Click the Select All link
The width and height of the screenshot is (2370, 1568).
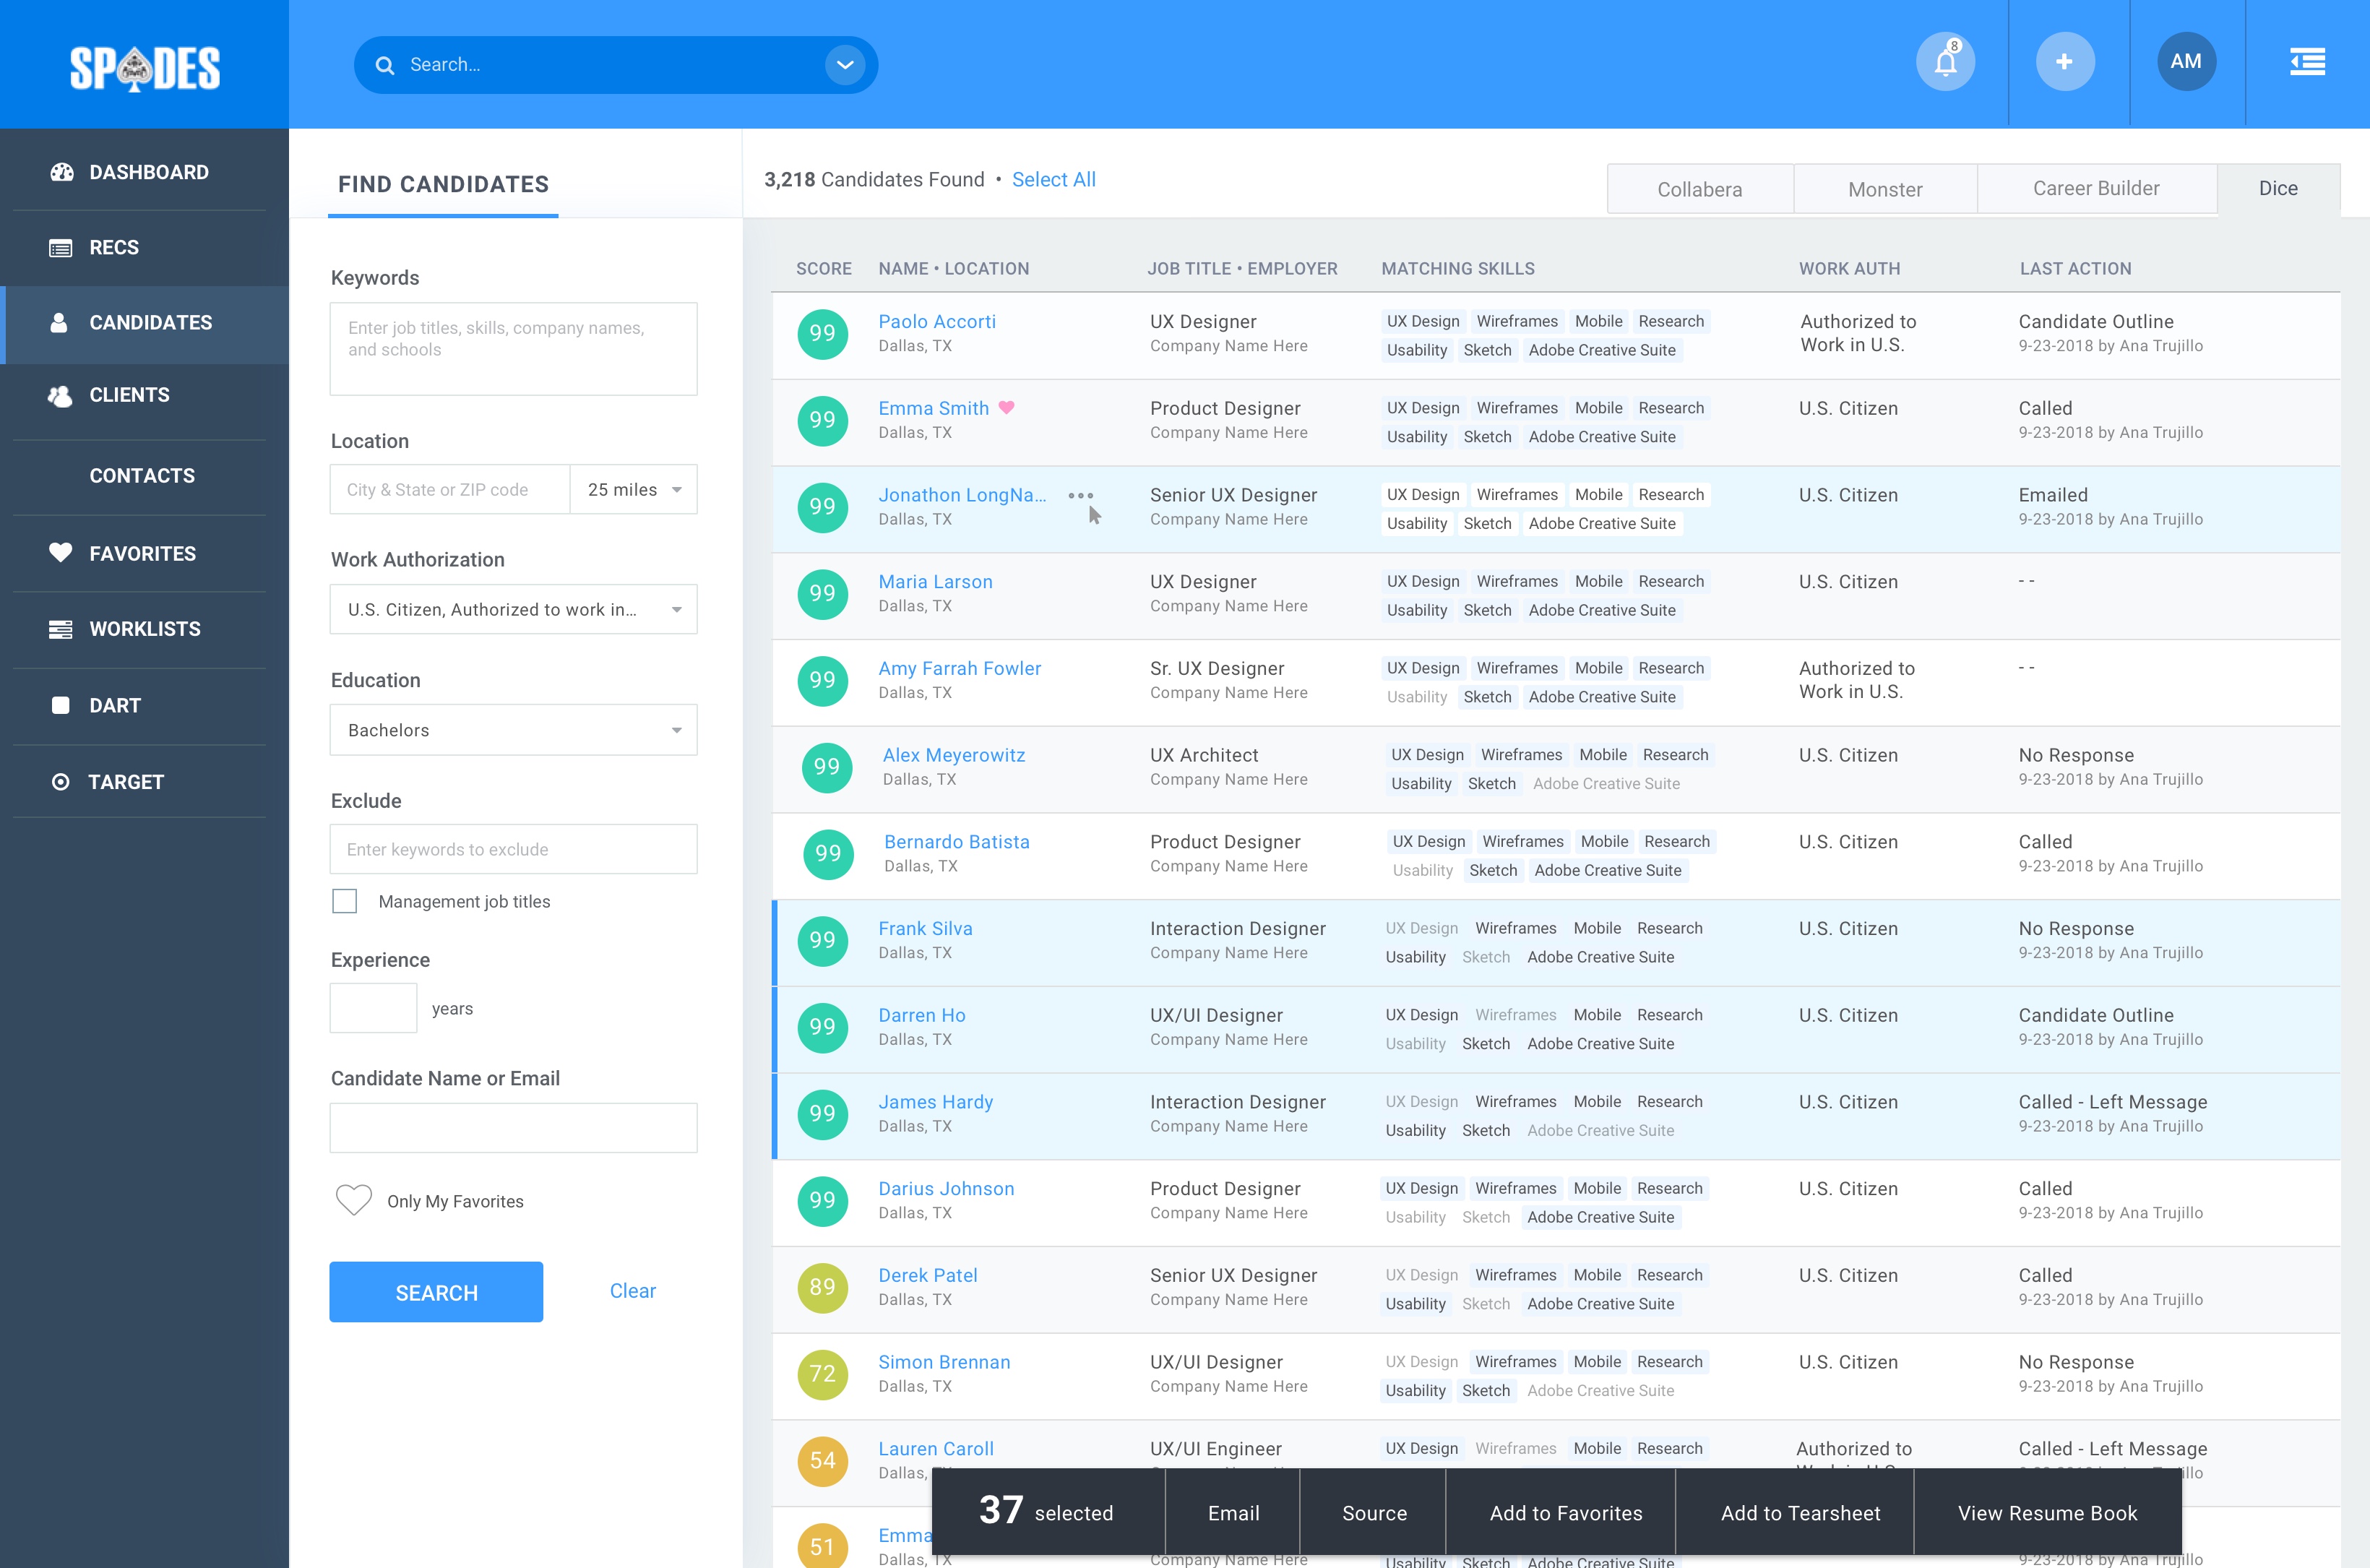point(1054,179)
